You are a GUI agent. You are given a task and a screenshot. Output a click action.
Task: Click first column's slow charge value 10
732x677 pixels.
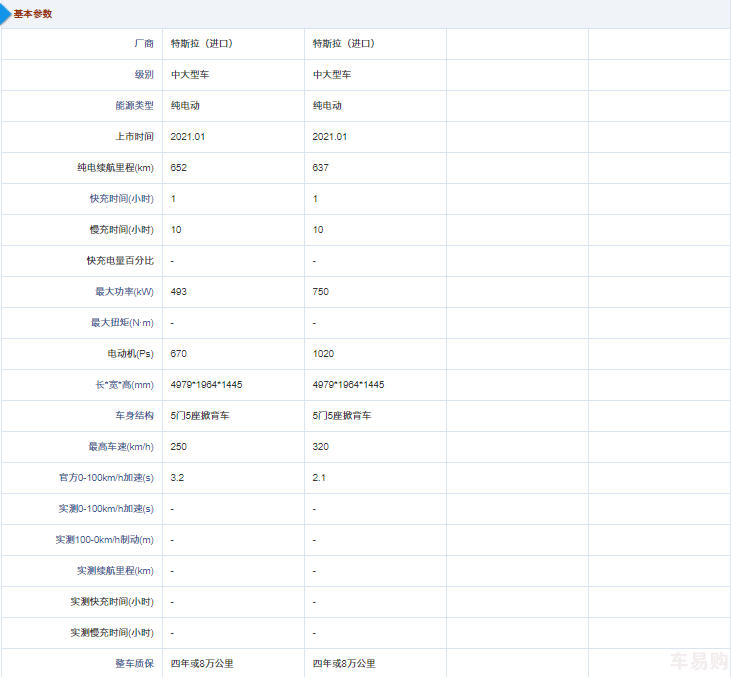(176, 230)
